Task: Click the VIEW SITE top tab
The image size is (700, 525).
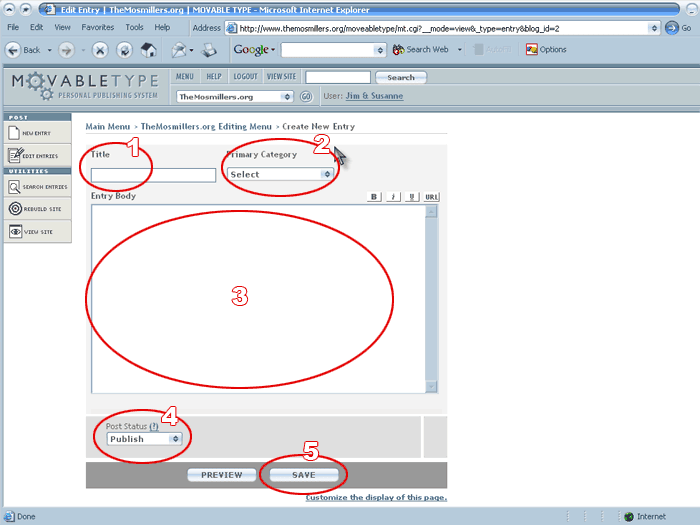Action: [281, 77]
